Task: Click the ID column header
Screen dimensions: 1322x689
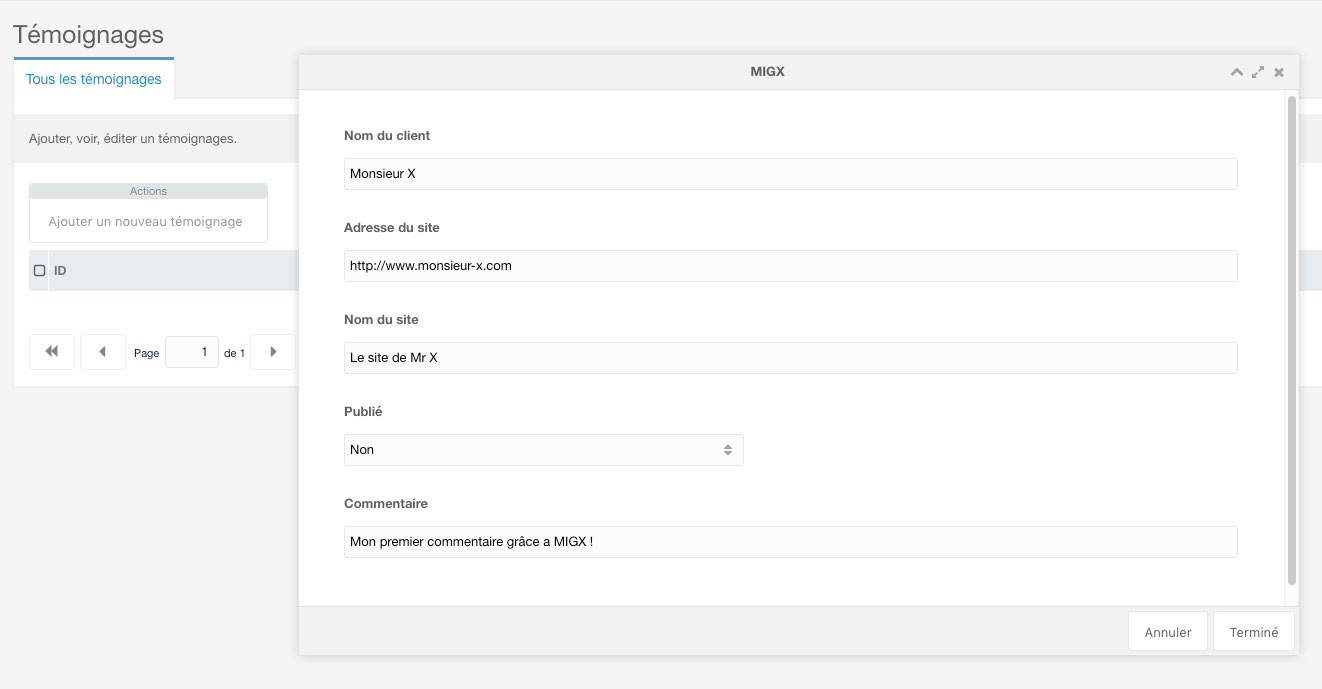Action: coord(60,271)
